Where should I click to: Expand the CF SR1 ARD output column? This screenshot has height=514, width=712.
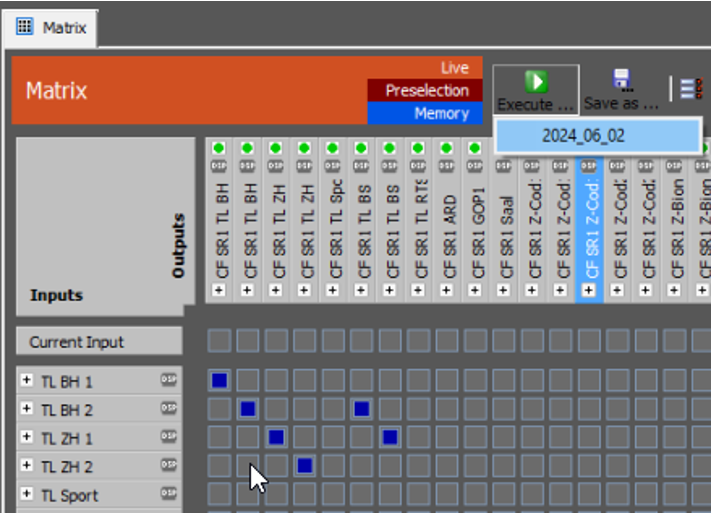pyautogui.click(x=446, y=290)
